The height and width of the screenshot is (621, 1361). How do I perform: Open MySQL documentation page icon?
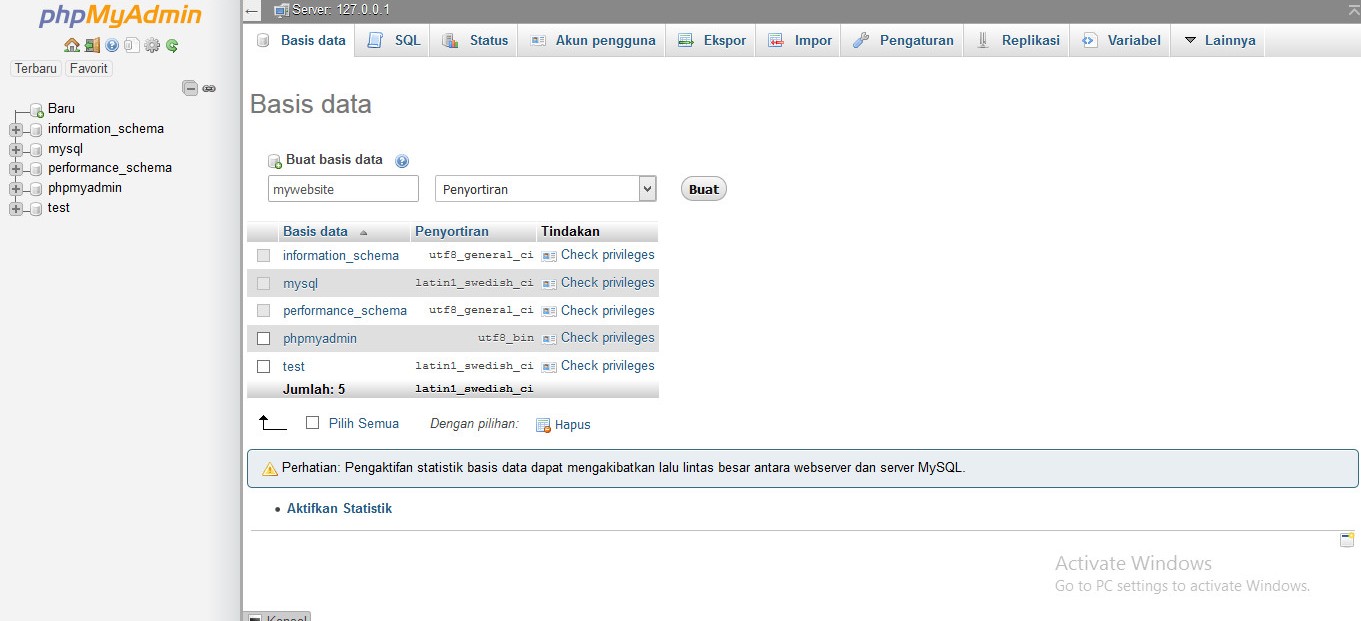coord(131,45)
